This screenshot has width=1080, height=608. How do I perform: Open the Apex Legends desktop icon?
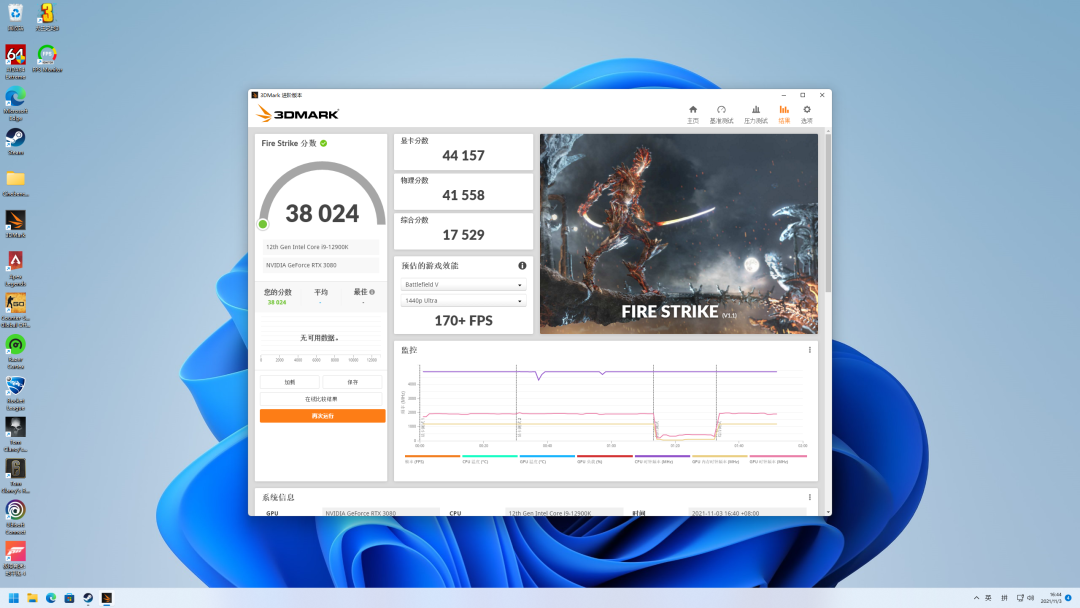point(15,269)
